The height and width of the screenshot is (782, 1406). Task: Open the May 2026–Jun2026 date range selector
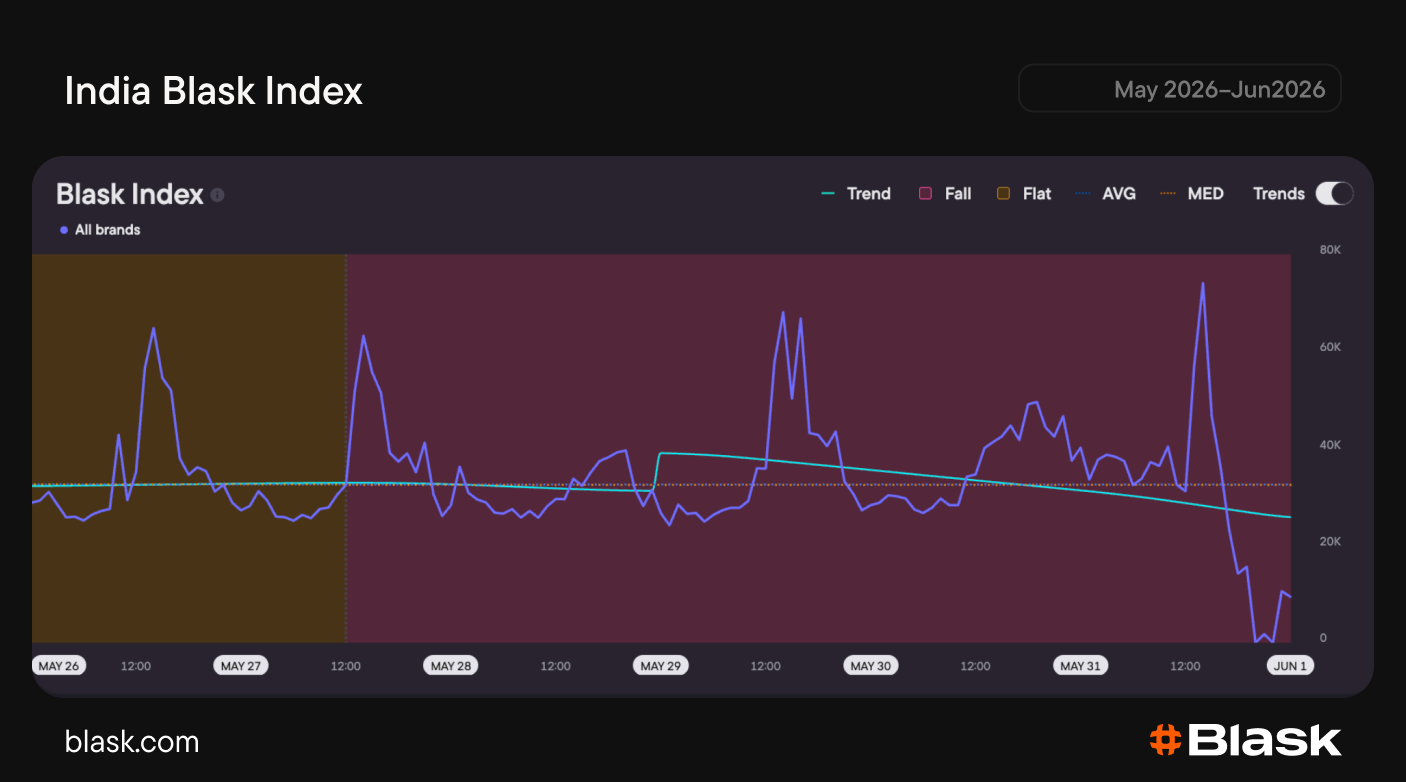[1179, 89]
